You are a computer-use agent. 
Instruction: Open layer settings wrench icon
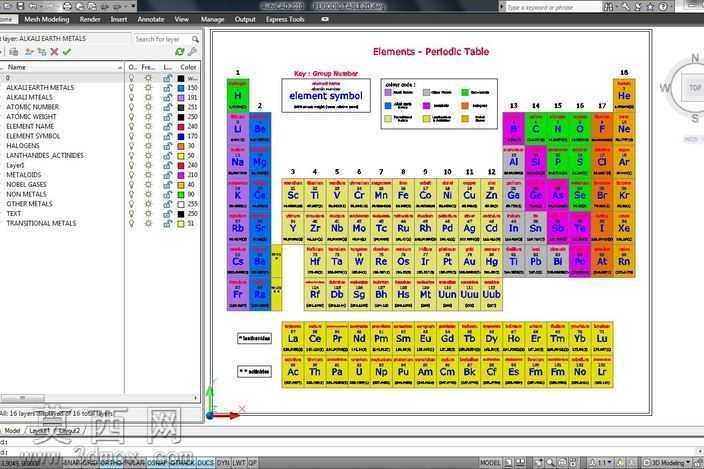pyautogui.click(x=193, y=51)
